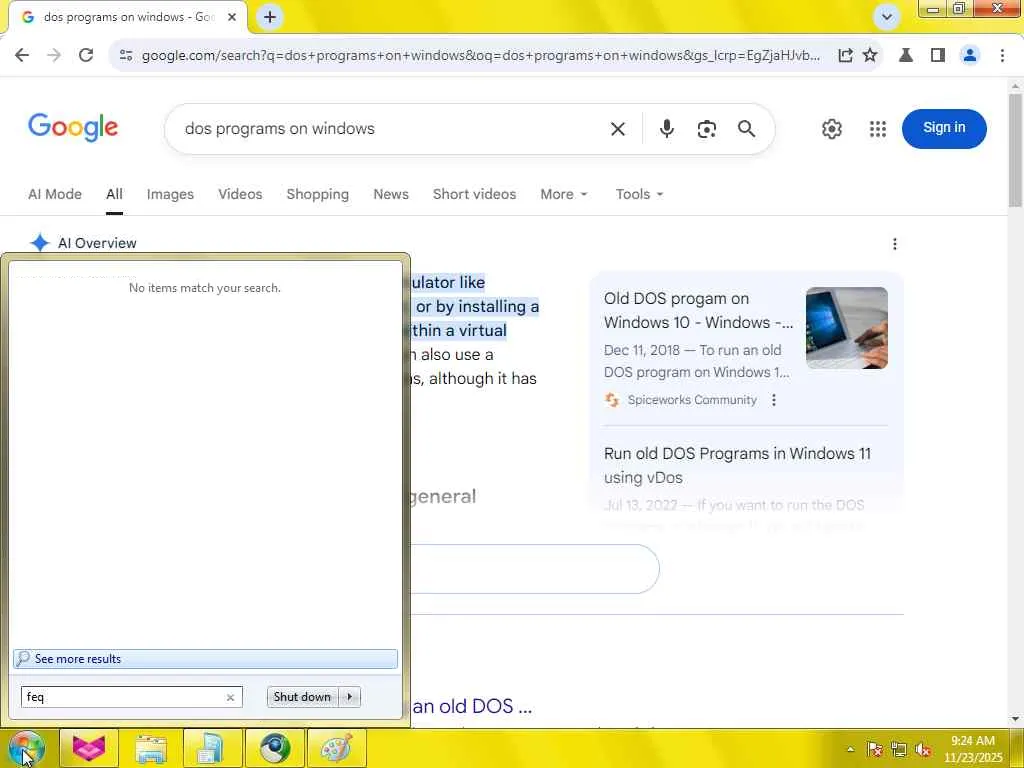Screen dimensions: 1024x768
Task: Select the Images tab
Action: 170,195
